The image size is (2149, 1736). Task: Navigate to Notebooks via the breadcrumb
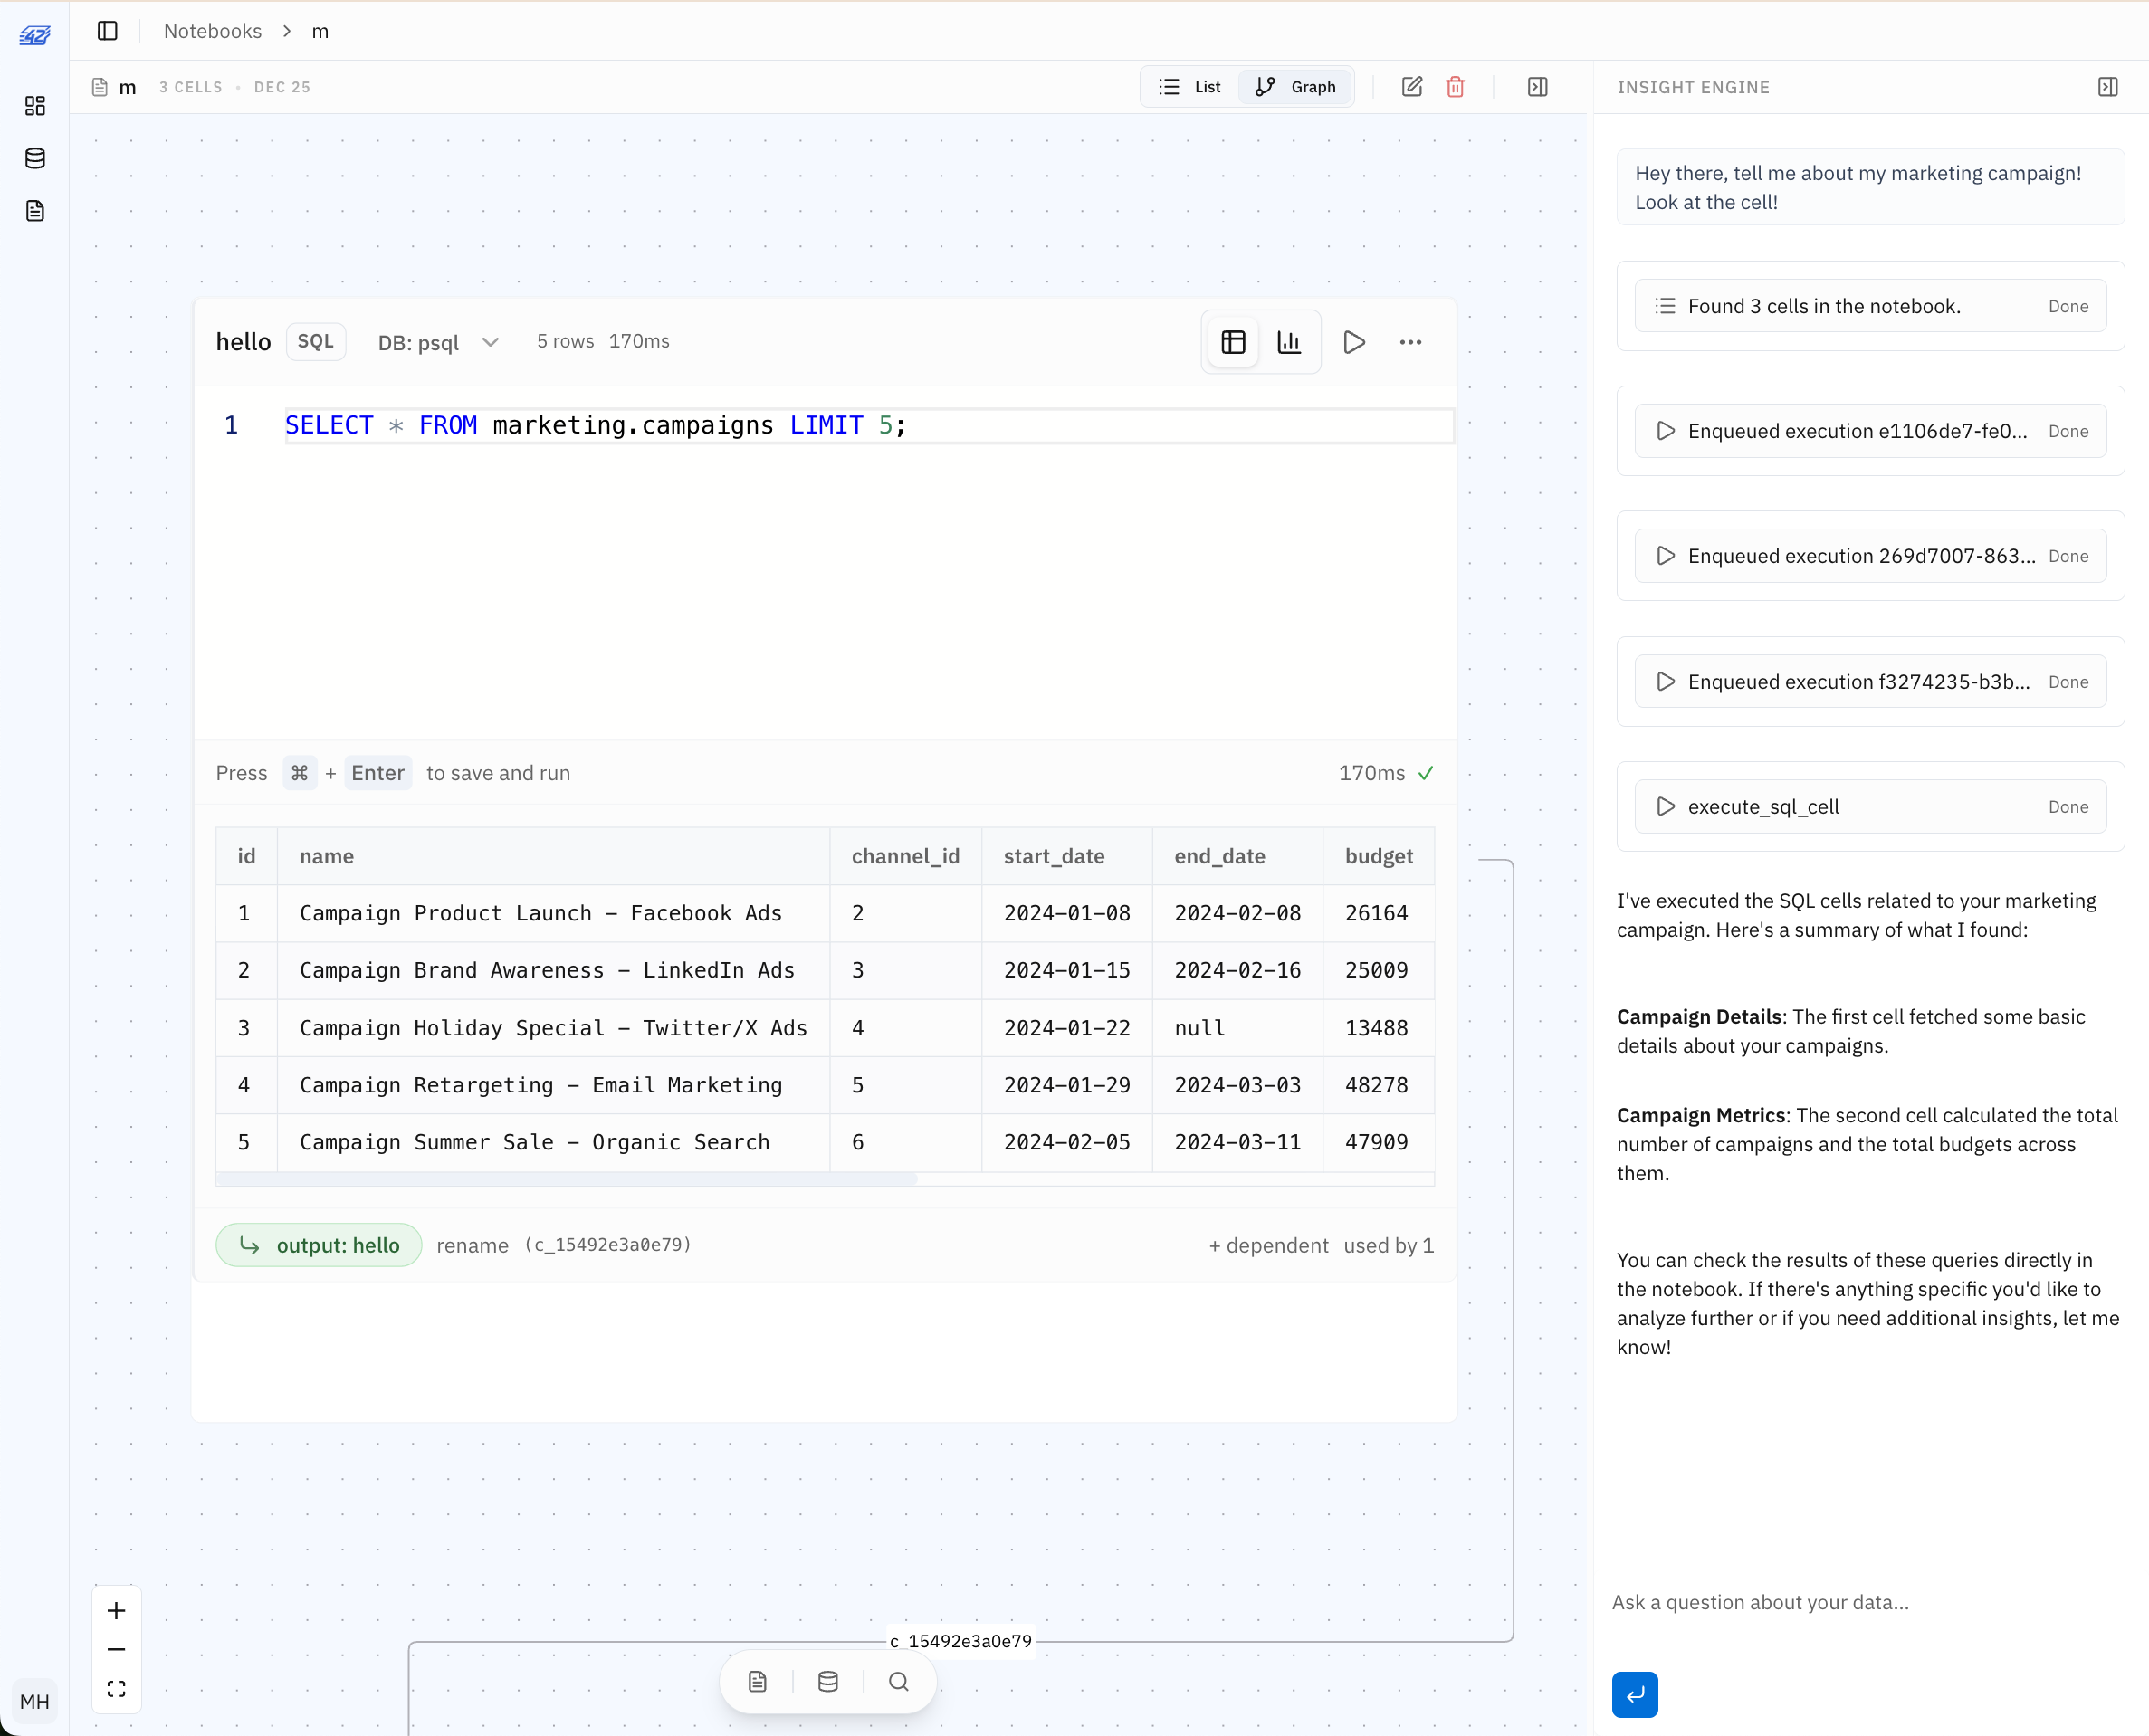coord(212,31)
